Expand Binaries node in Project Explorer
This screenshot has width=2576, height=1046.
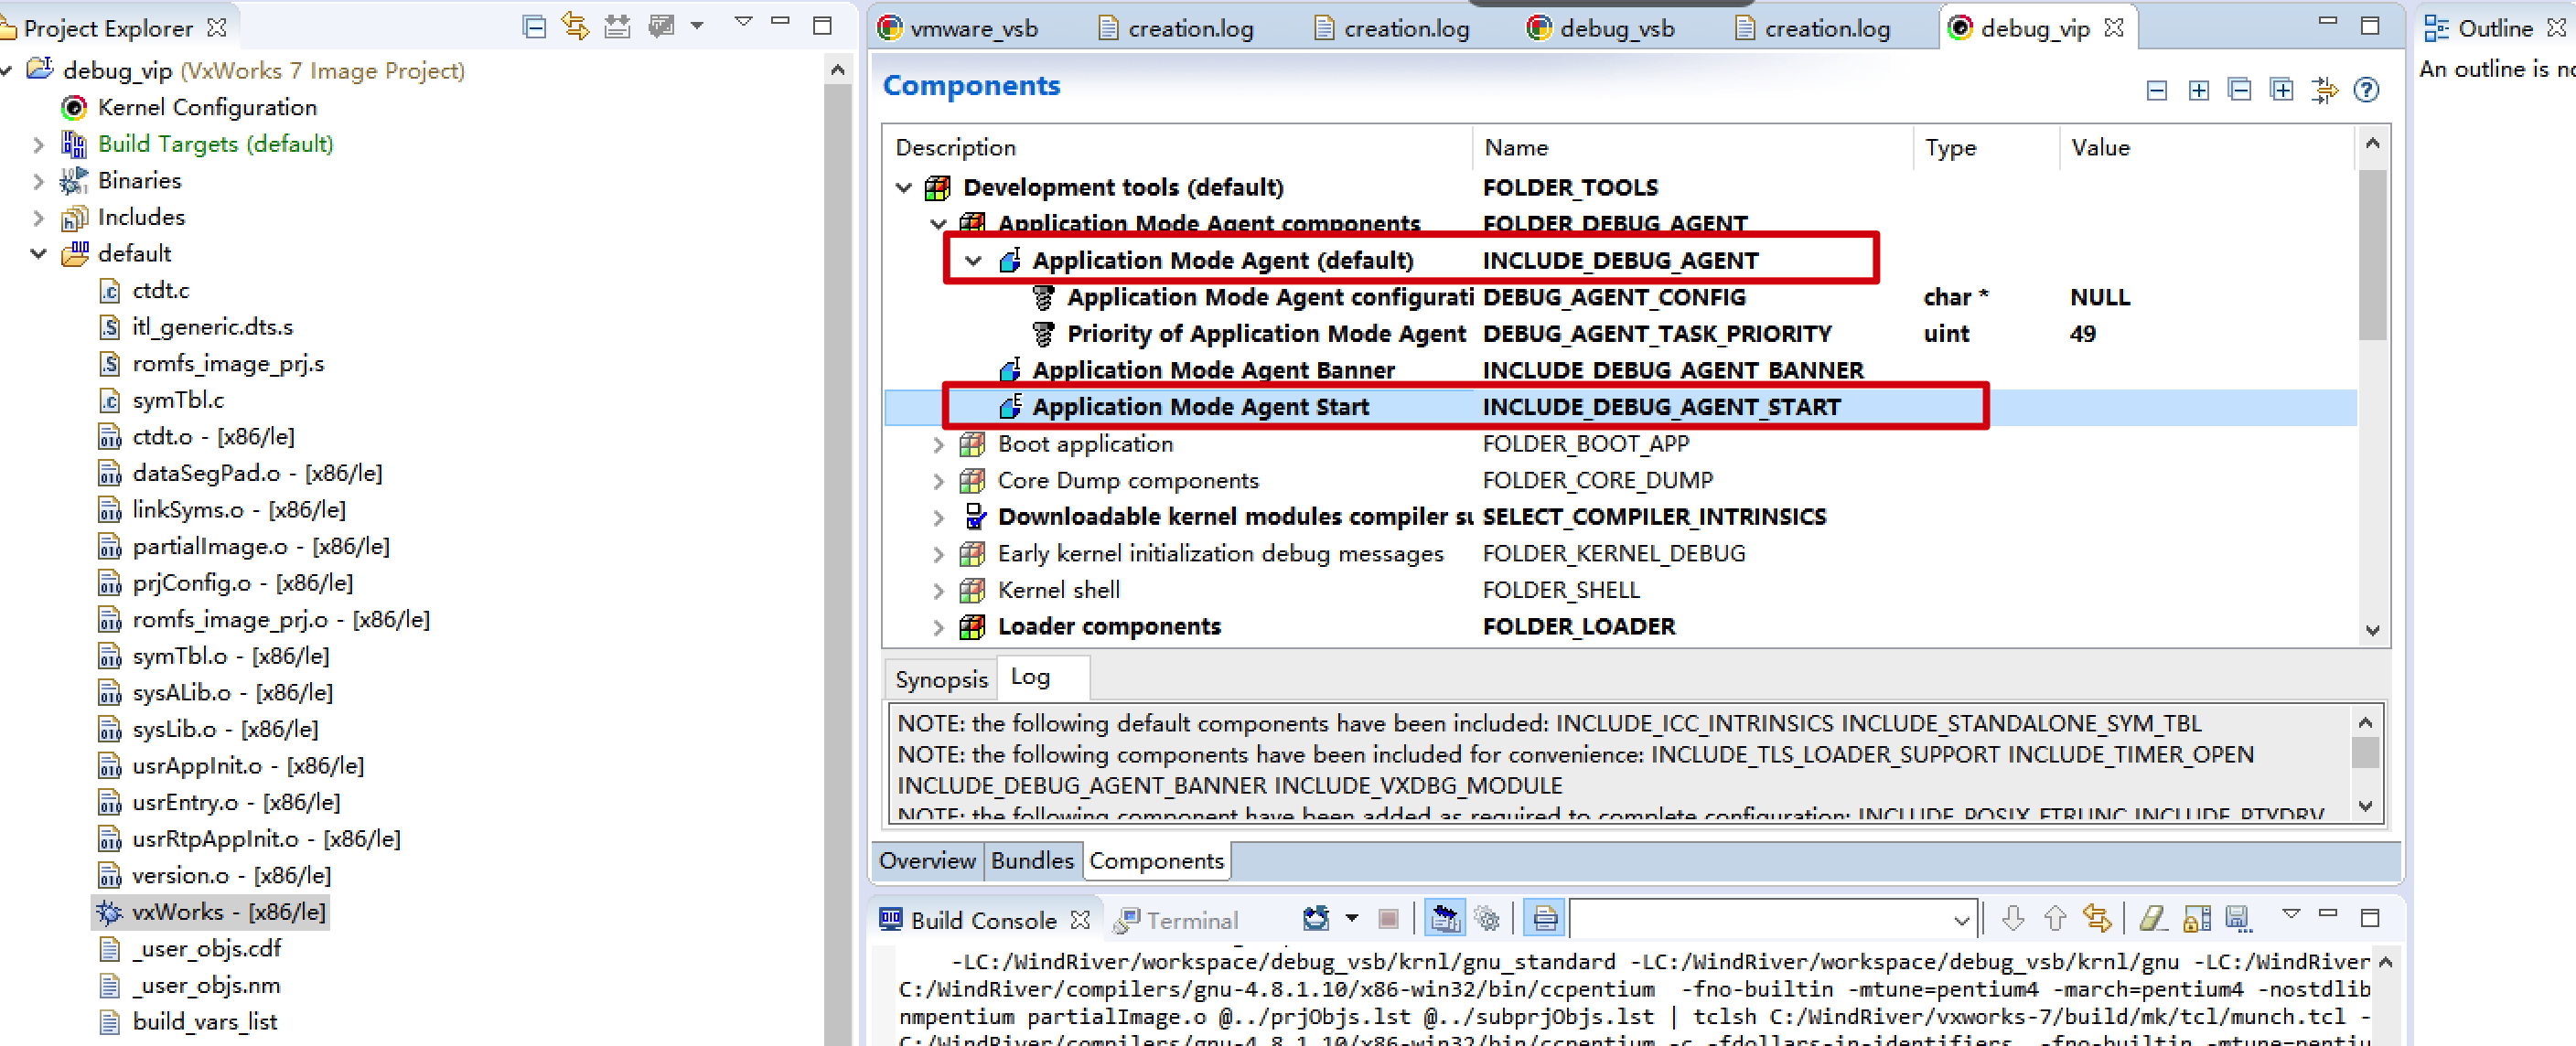pos(38,182)
